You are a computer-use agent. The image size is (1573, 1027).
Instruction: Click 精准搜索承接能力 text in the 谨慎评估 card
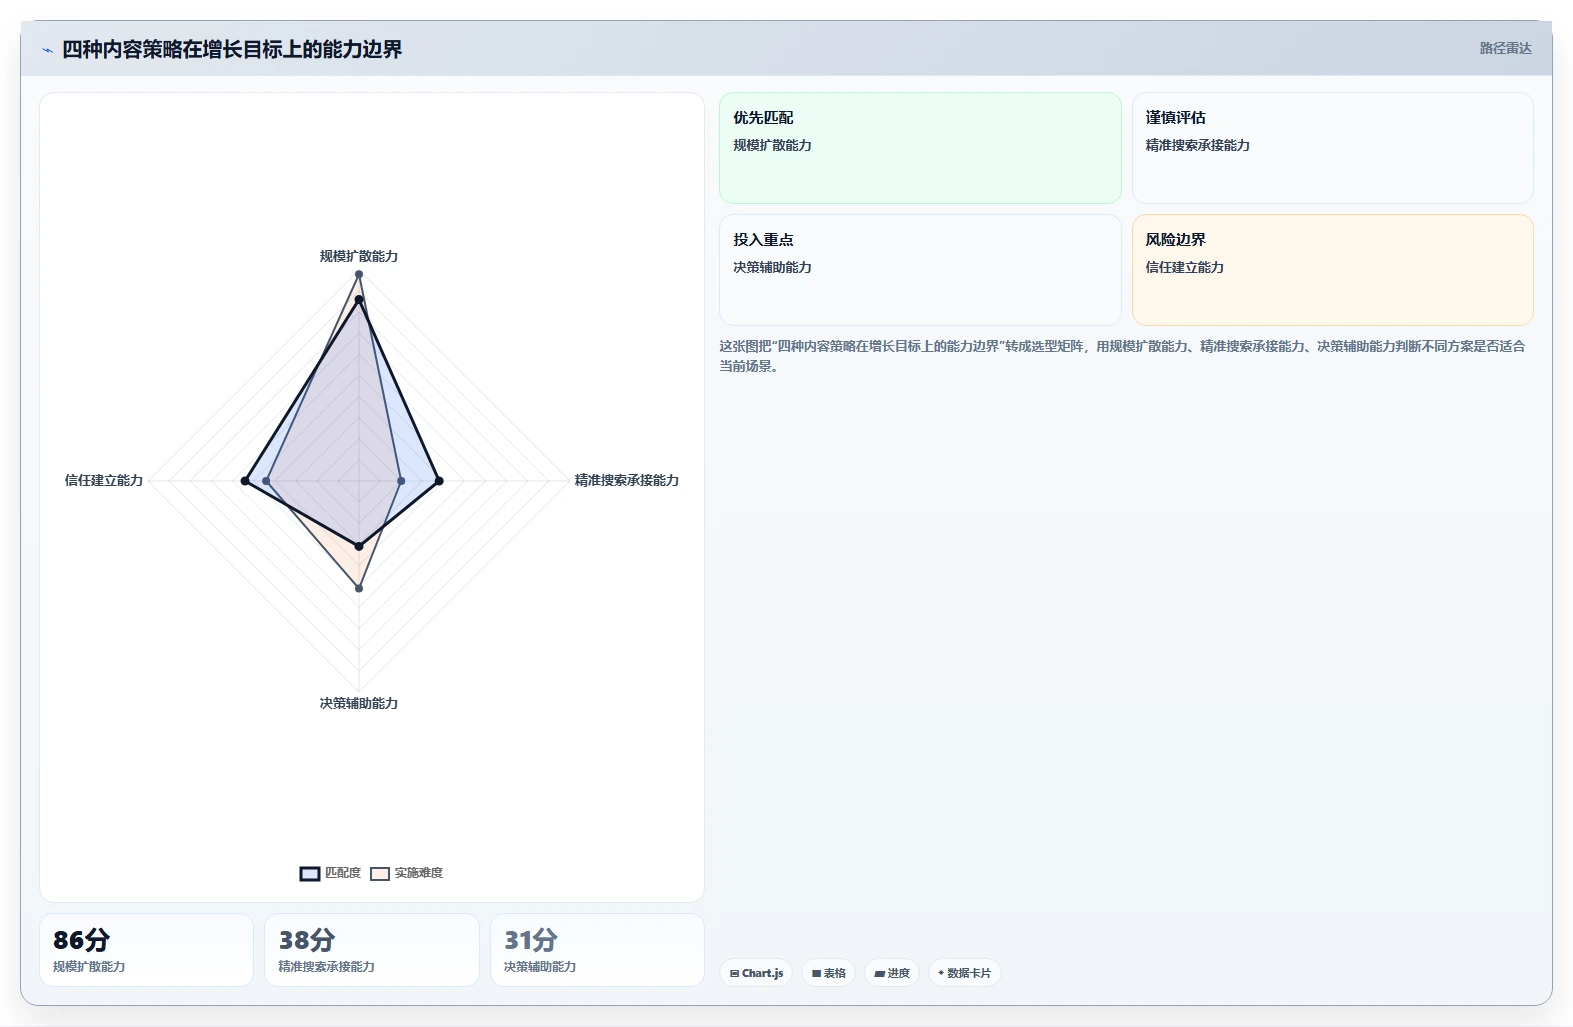click(x=1198, y=145)
